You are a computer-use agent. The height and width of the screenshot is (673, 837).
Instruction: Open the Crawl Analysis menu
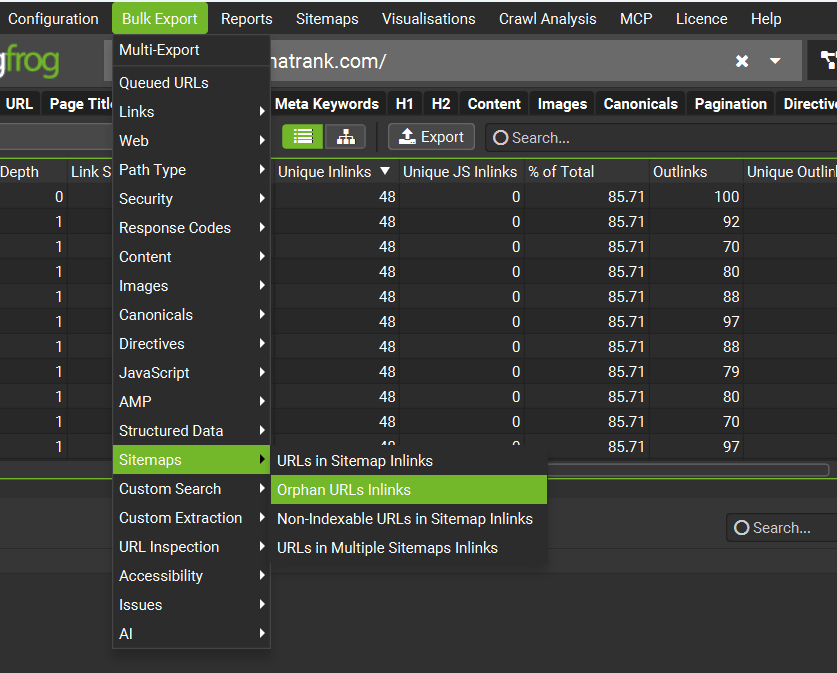pyautogui.click(x=548, y=19)
